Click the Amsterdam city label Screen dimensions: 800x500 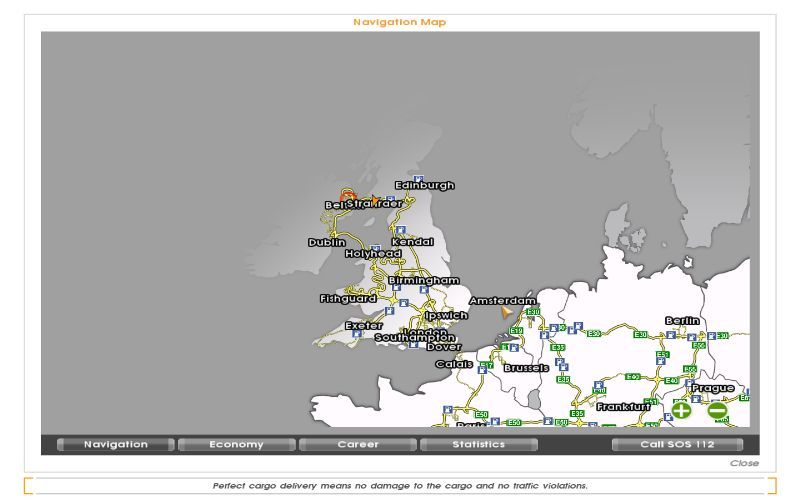tap(503, 301)
